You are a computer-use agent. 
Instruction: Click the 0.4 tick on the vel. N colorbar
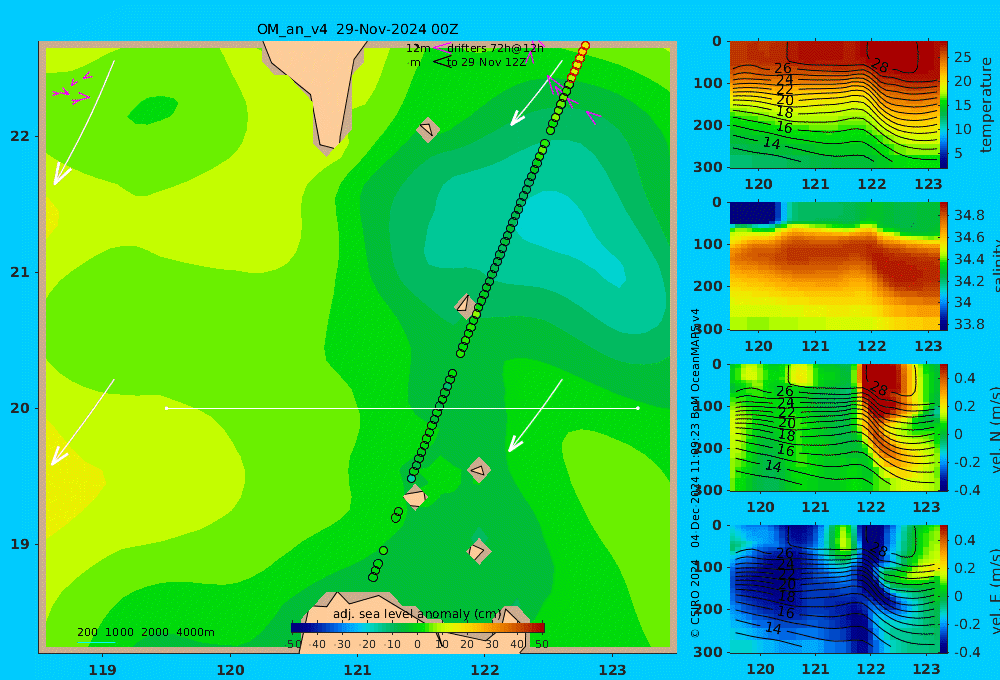[965, 378]
